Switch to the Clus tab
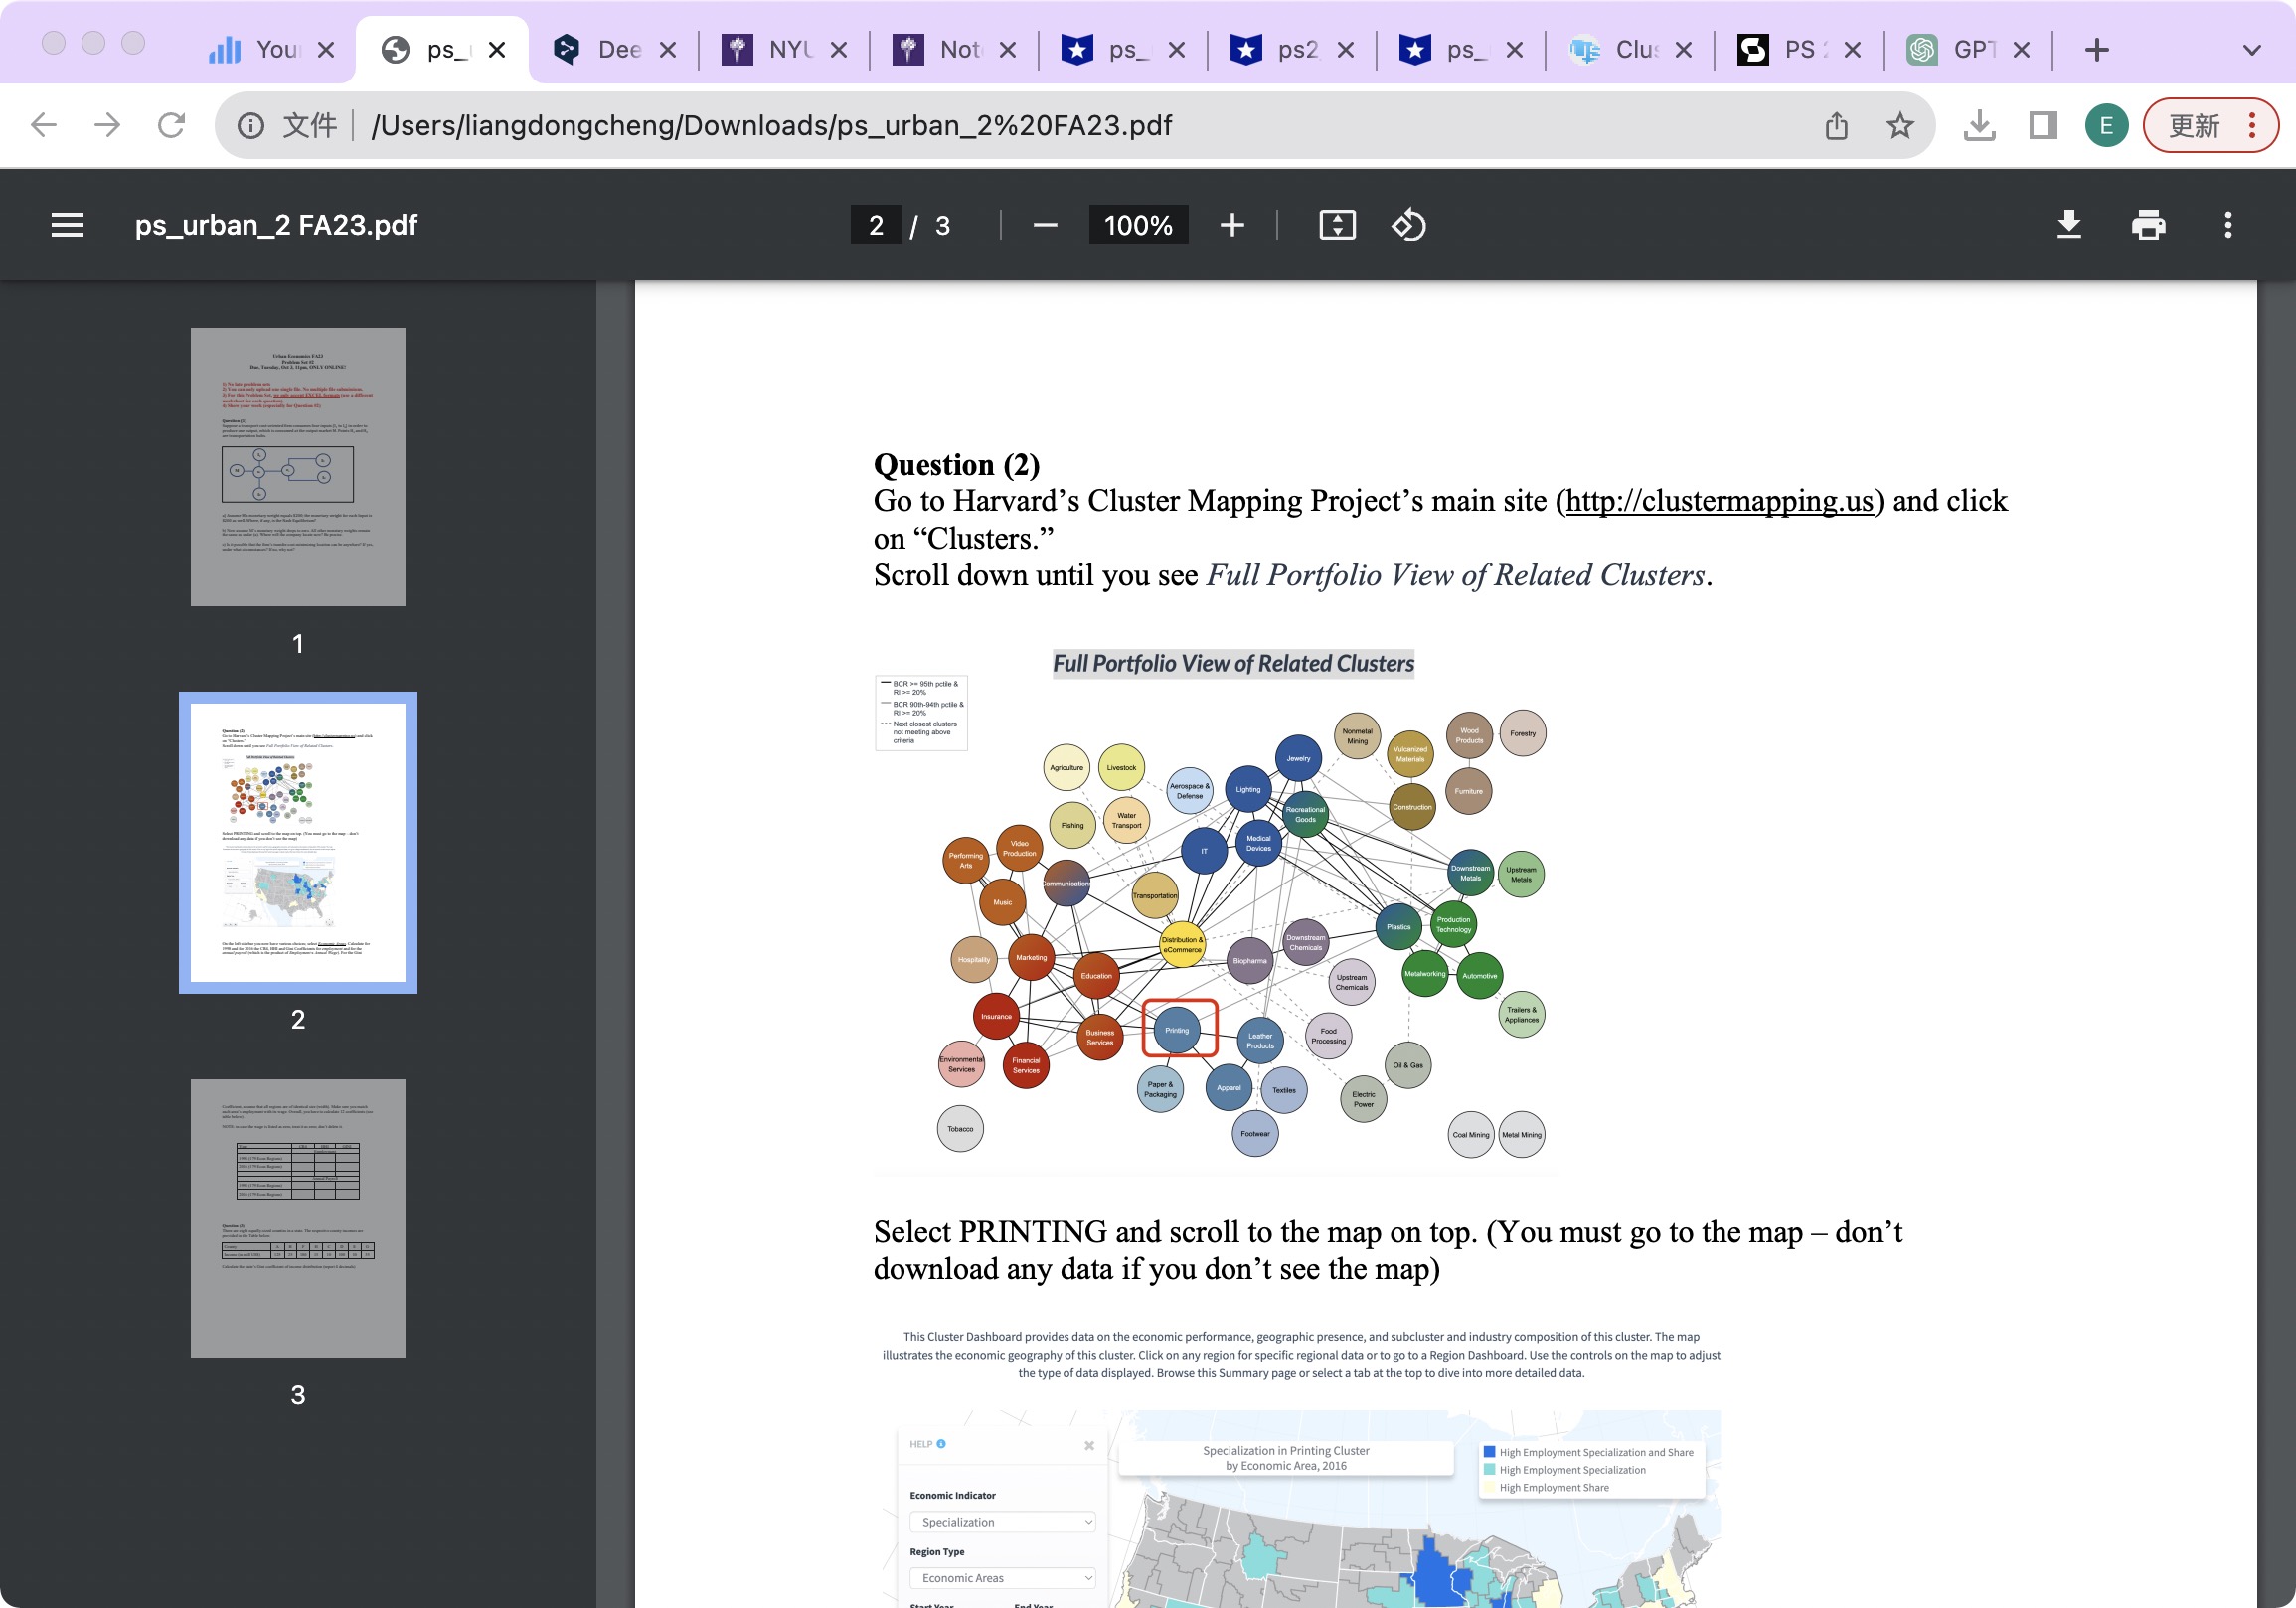 point(1629,49)
